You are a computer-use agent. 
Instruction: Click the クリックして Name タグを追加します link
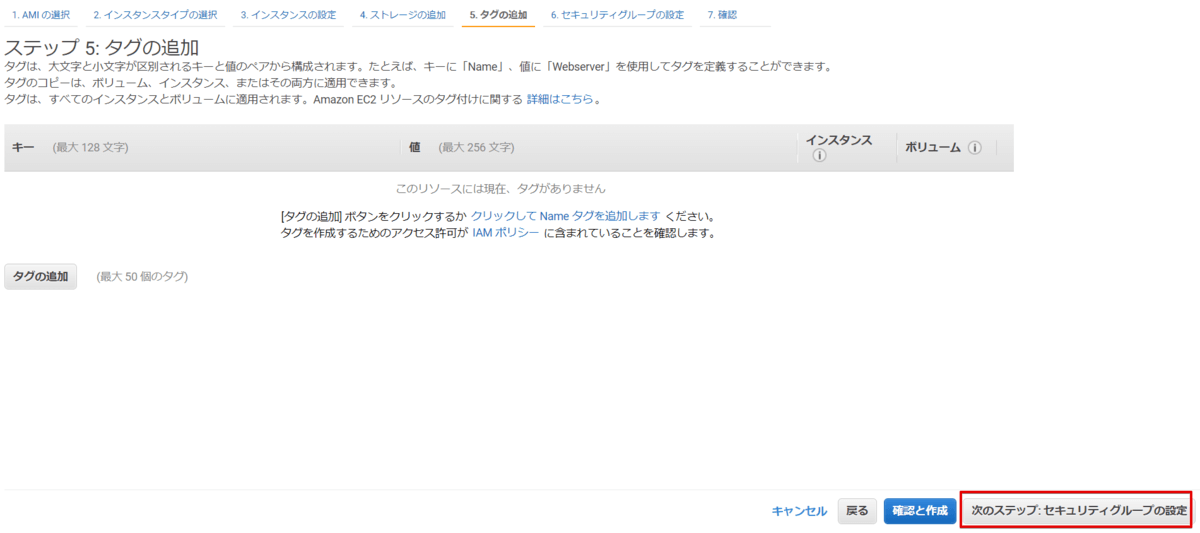coord(566,216)
